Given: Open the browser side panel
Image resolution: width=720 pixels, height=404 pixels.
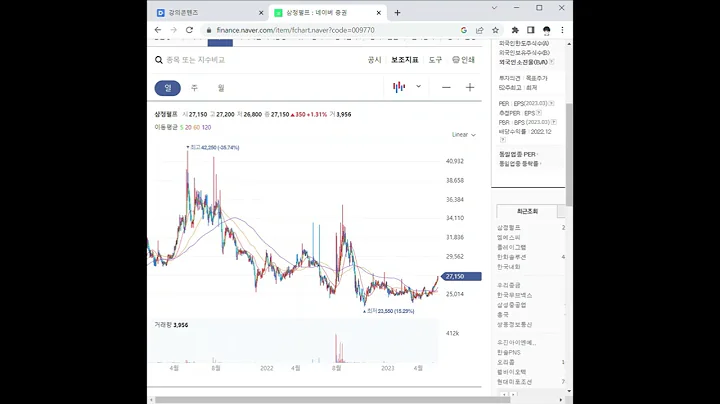Looking at the screenshot, I should [x=531, y=30].
